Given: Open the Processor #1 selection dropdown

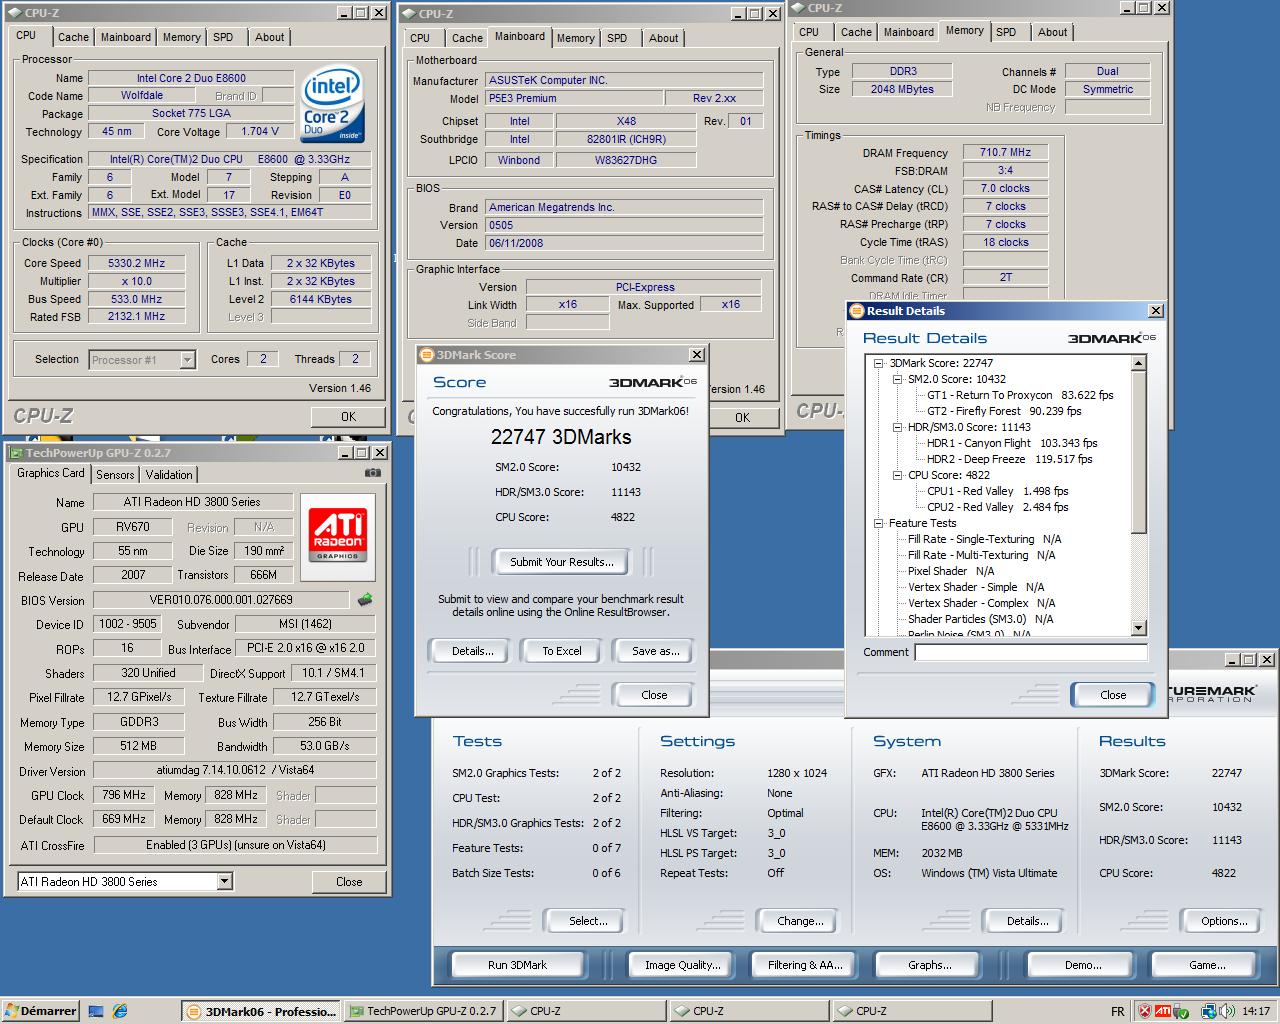Looking at the screenshot, I should [187, 360].
